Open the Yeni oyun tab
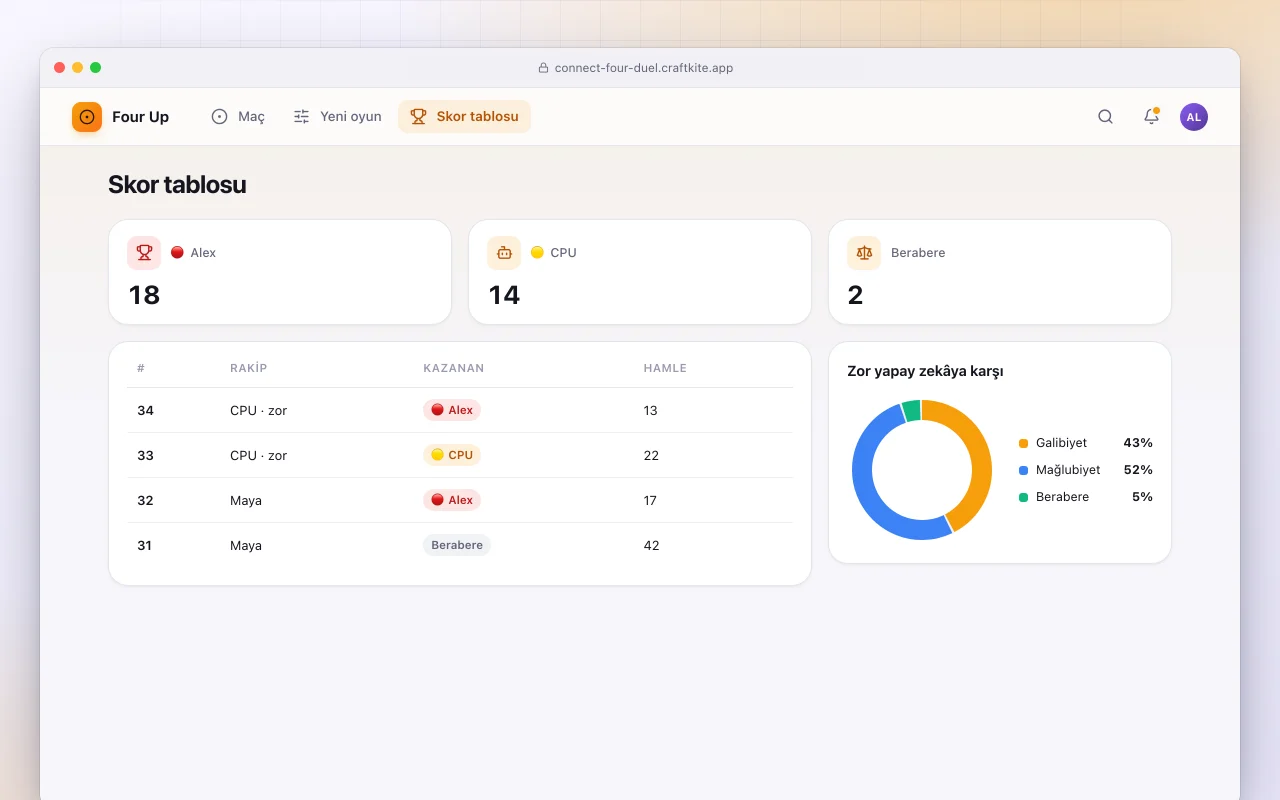The width and height of the screenshot is (1280, 800). (x=337, y=117)
